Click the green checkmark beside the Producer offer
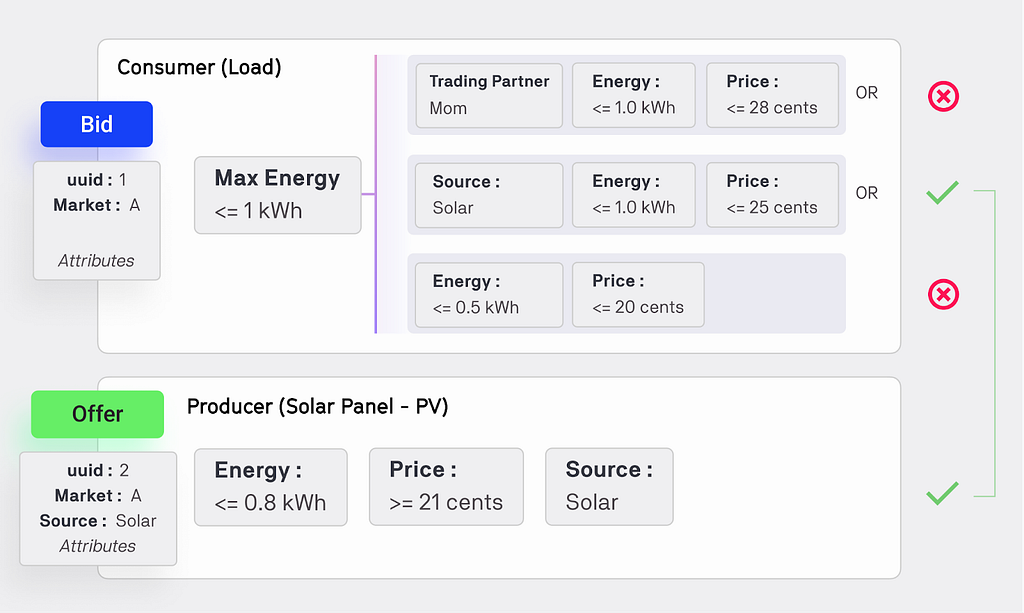 (x=942, y=493)
